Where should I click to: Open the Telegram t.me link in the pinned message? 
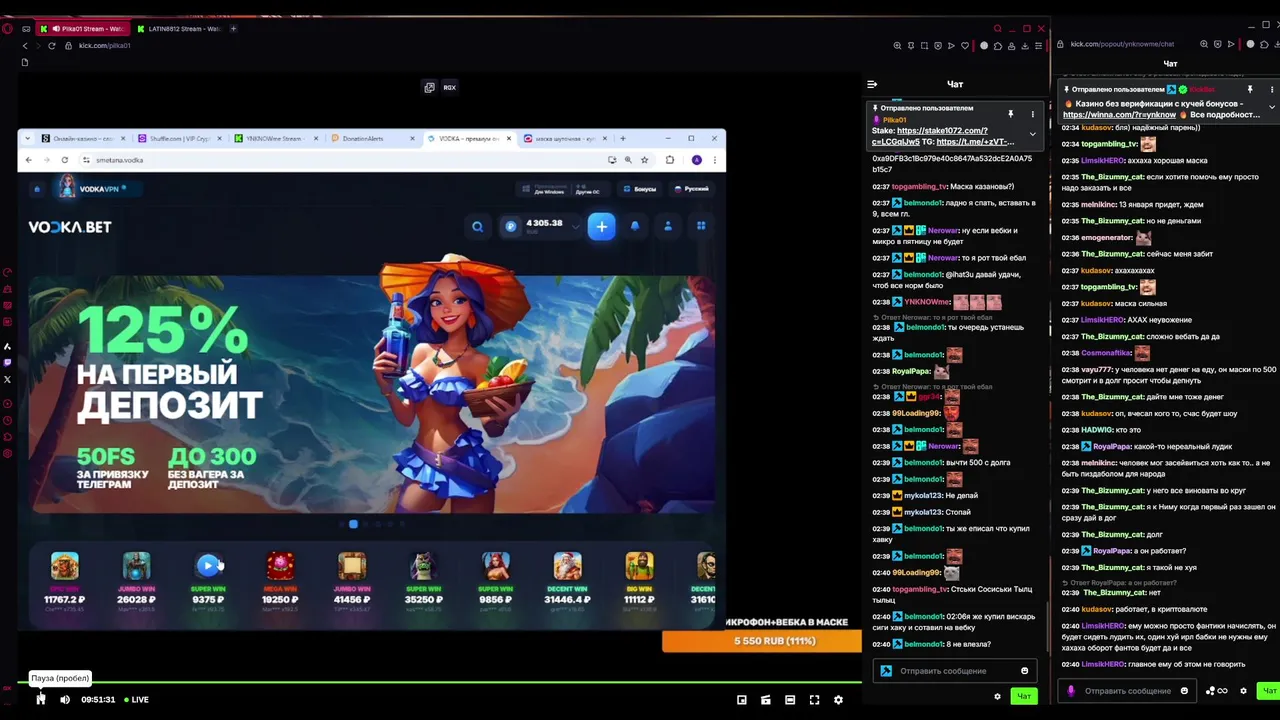[x=975, y=142]
